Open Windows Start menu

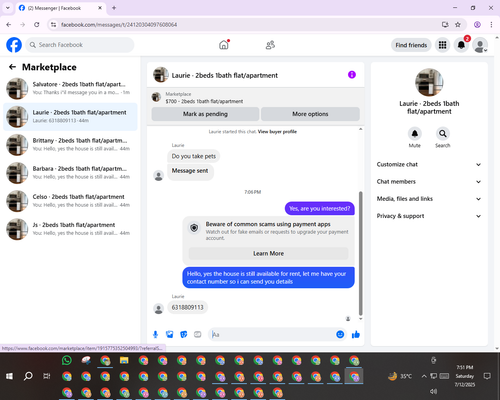coord(9,376)
